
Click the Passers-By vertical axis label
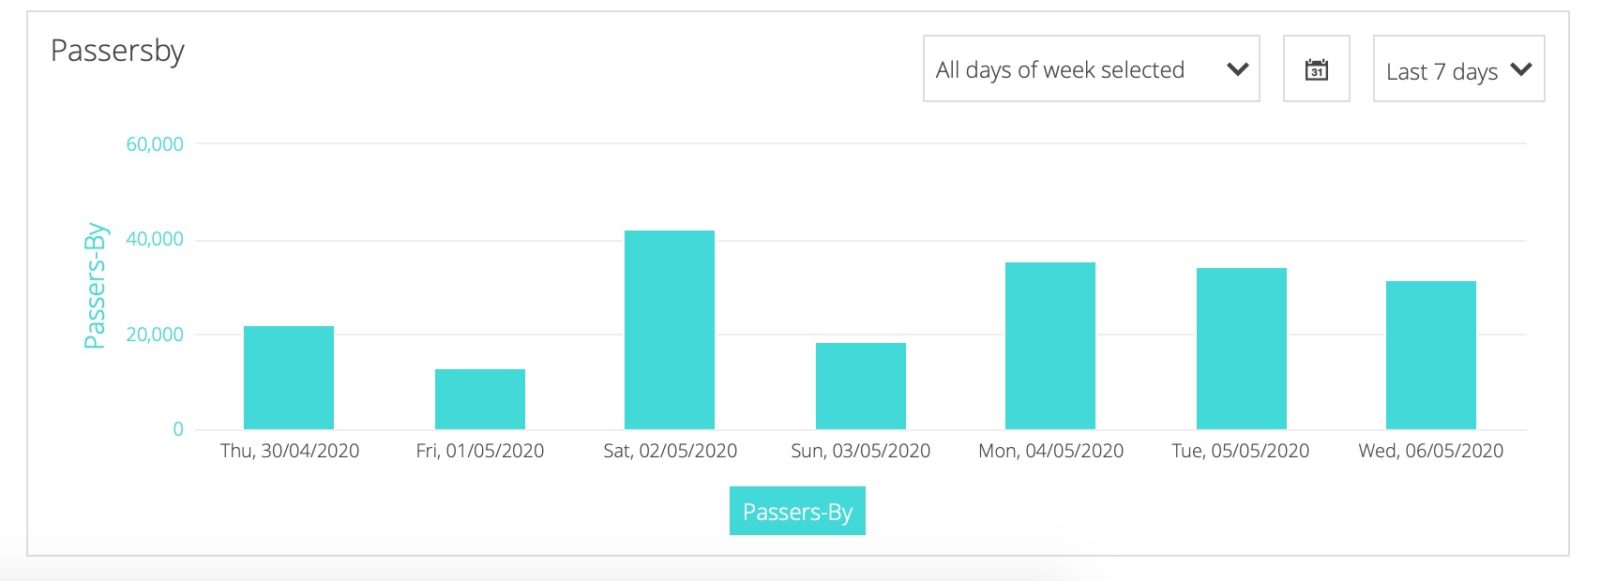click(95, 285)
